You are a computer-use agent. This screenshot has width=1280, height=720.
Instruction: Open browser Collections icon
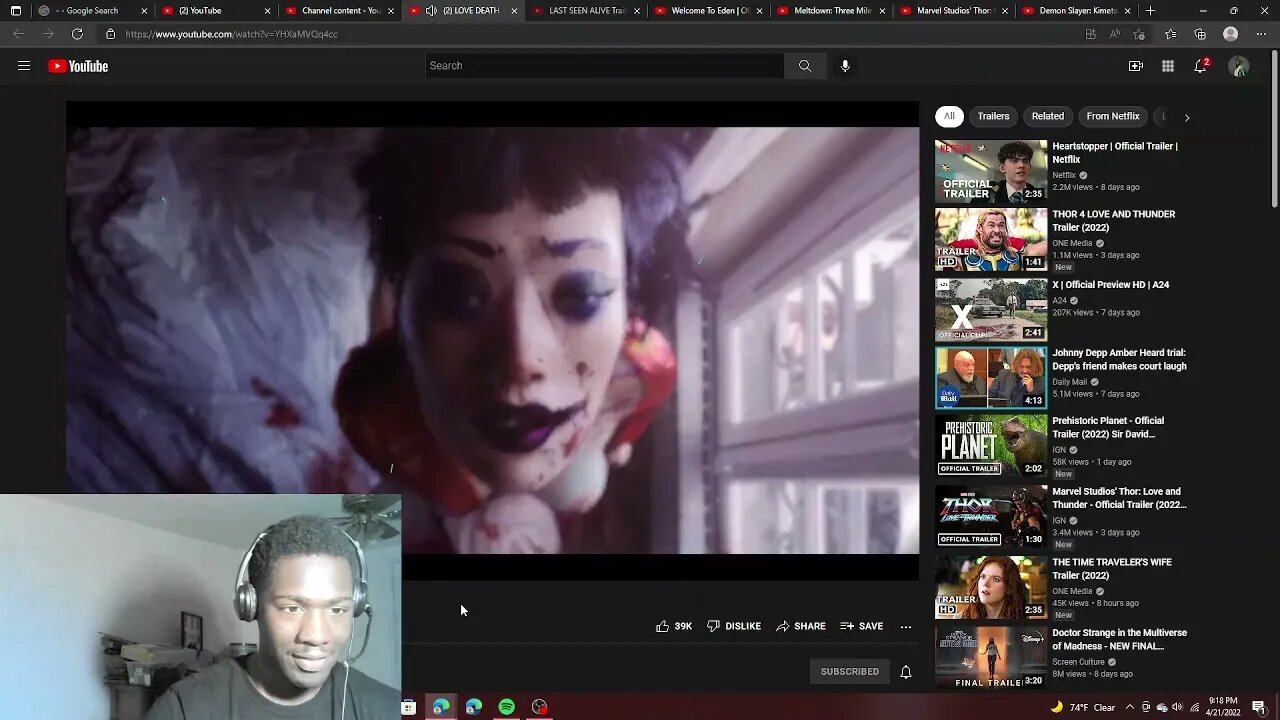[1200, 34]
